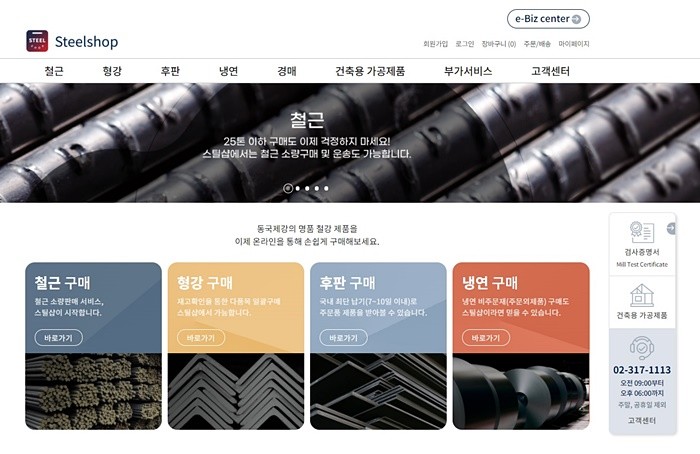Open the 건축용 가공제품 navigation menu
This screenshot has width=700, height=454.
point(370,71)
